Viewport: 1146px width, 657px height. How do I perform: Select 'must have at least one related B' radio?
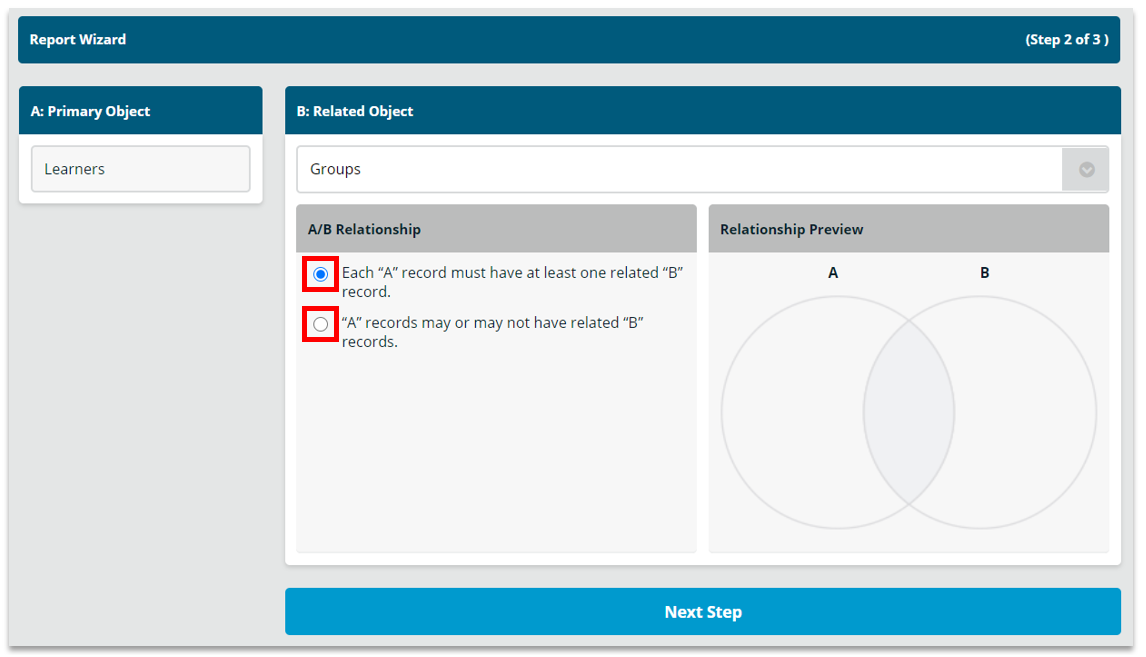click(x=320, y=274)
